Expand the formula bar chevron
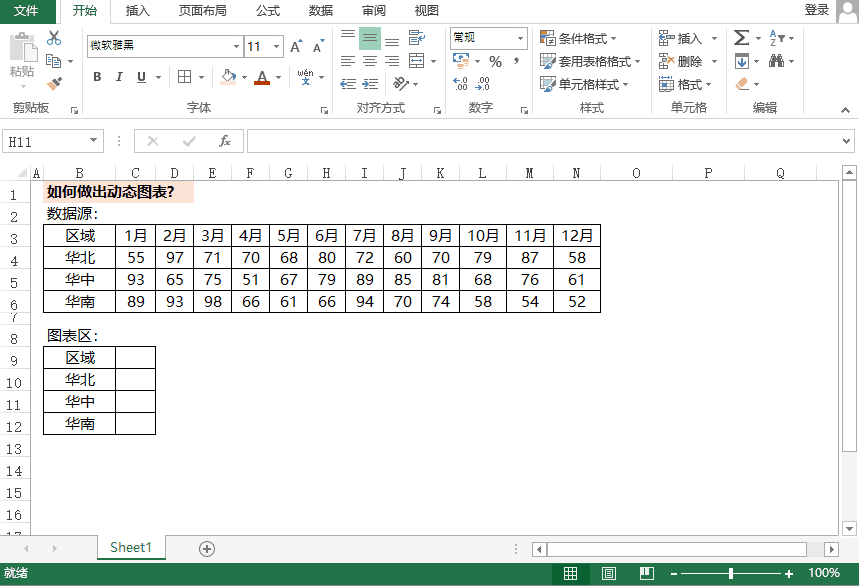 [x=846, y=141]
